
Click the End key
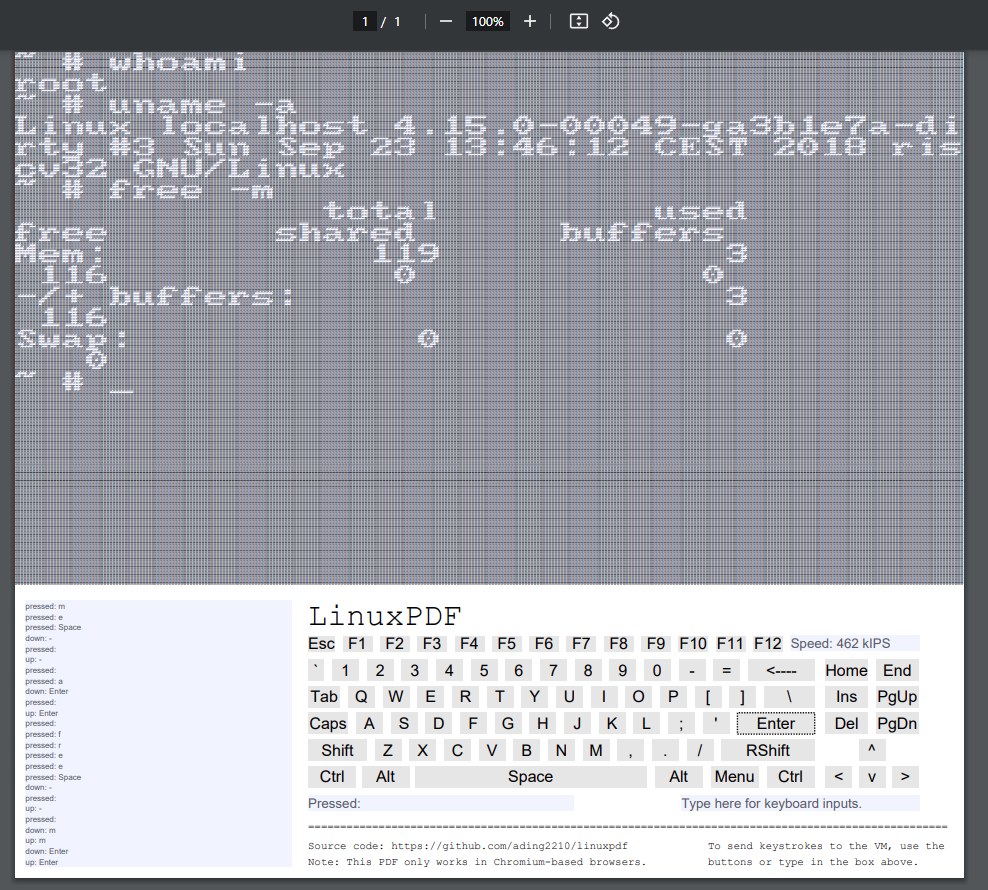(x=897, y=670)
